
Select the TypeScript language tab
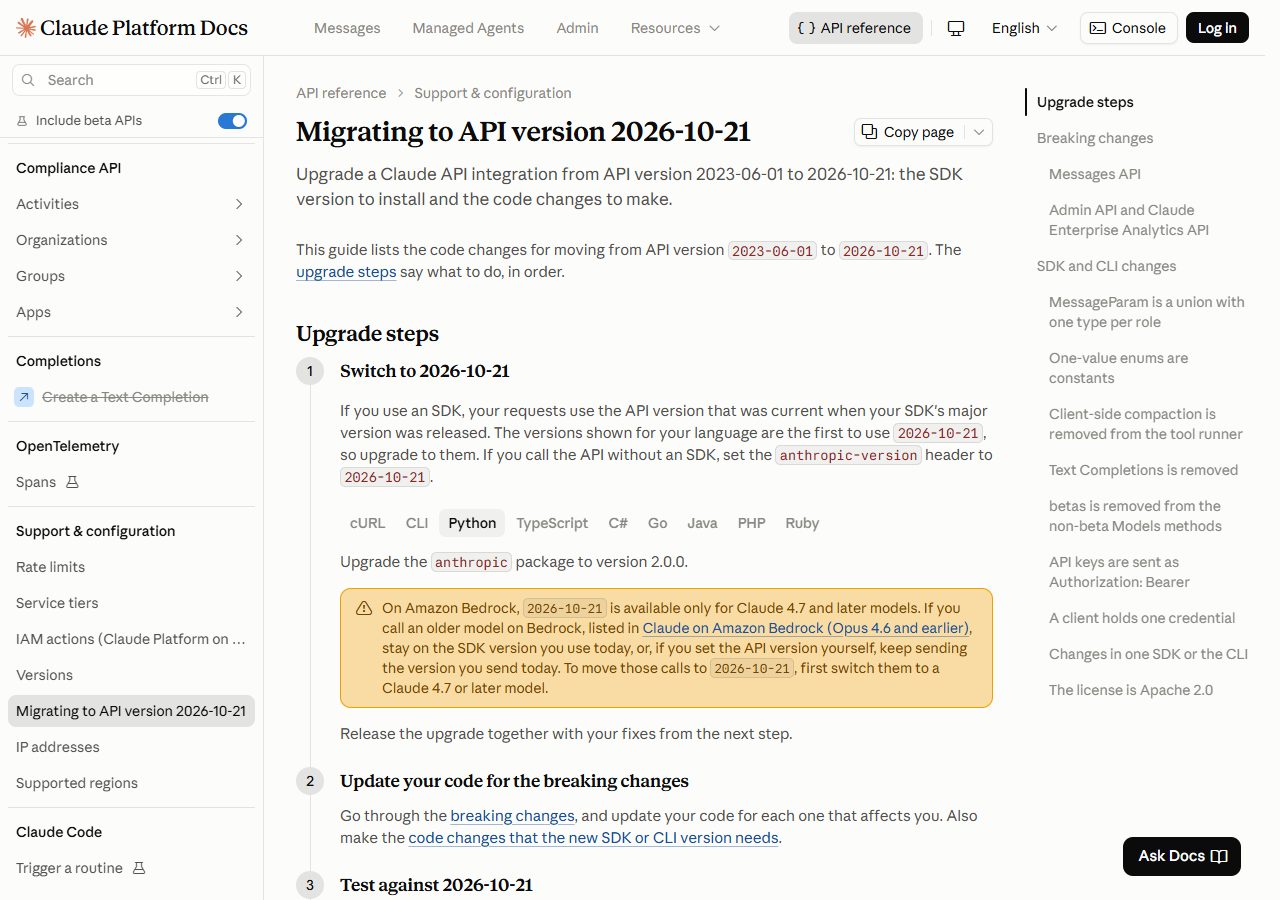pos(552,523)
